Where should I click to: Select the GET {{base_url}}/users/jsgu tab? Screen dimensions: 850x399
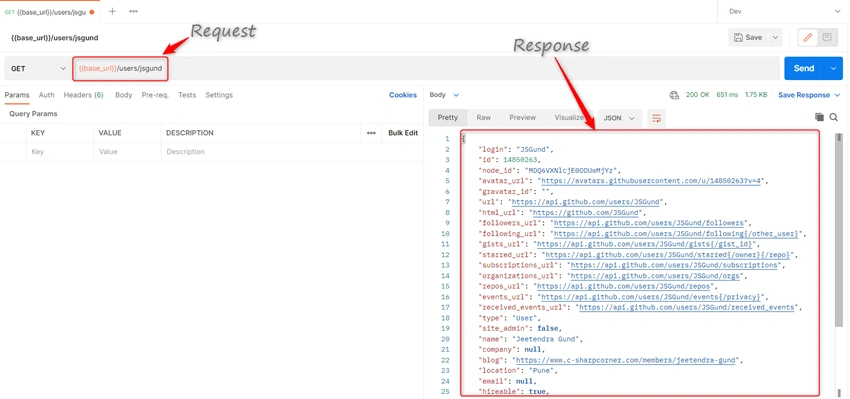49,11
